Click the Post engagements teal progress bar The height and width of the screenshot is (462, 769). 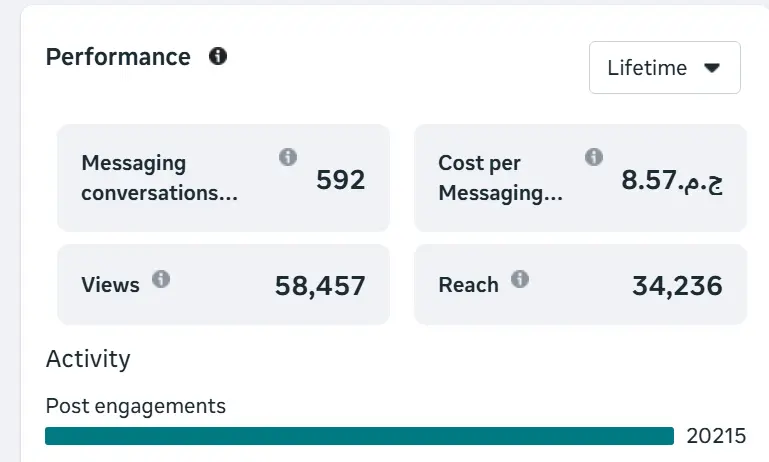click(x=359, y=436)
